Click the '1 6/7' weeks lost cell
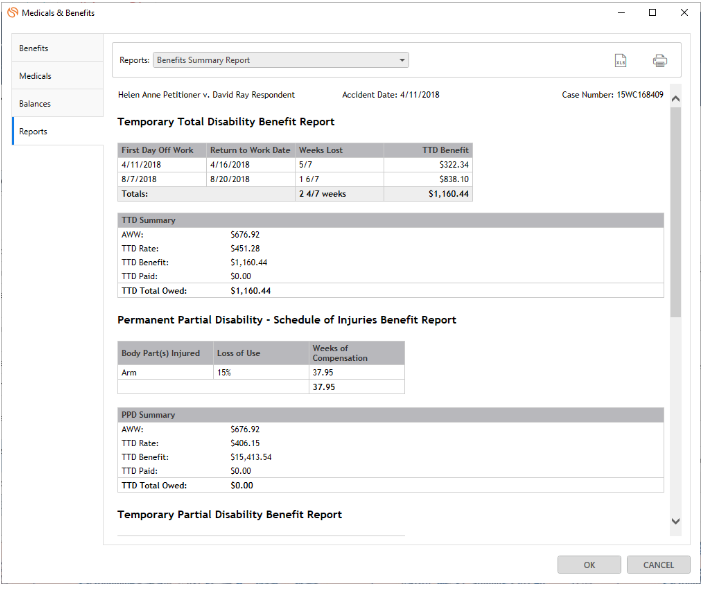The height and width of the screenshot is (591, 709). pos(339,179)
